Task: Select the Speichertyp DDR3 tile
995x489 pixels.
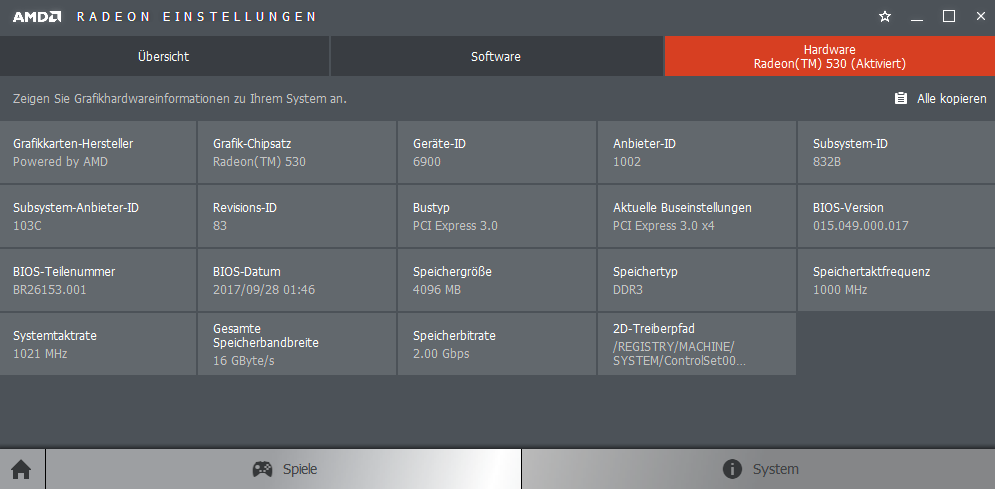Action: tap(697, 280)
